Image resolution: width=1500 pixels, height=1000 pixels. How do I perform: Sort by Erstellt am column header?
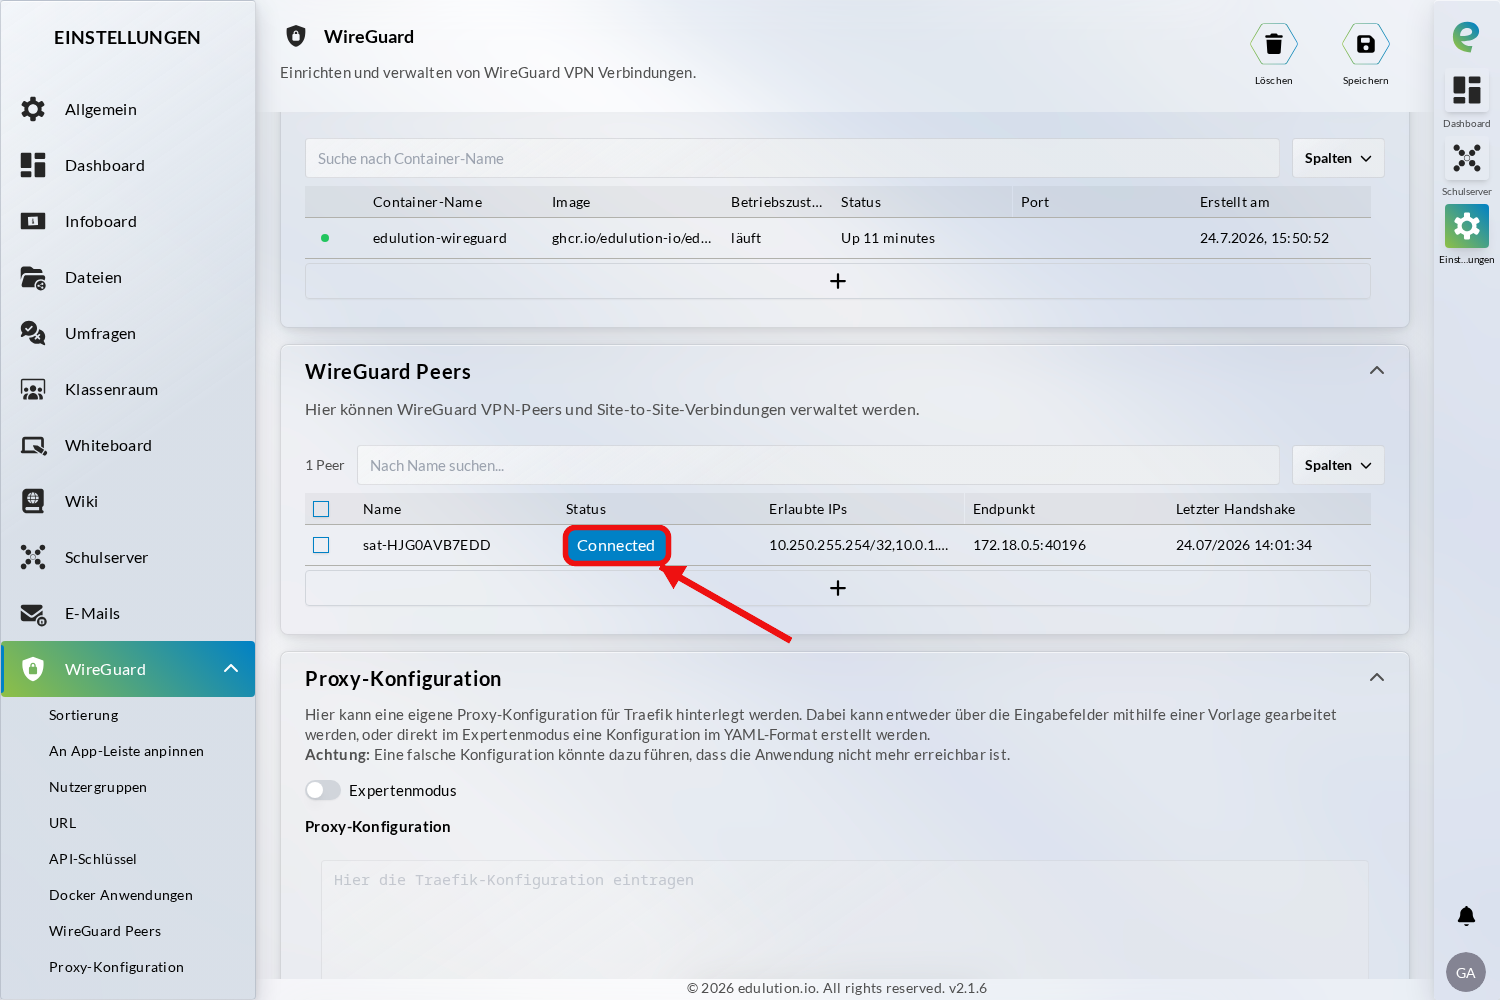pos(1235,202)
